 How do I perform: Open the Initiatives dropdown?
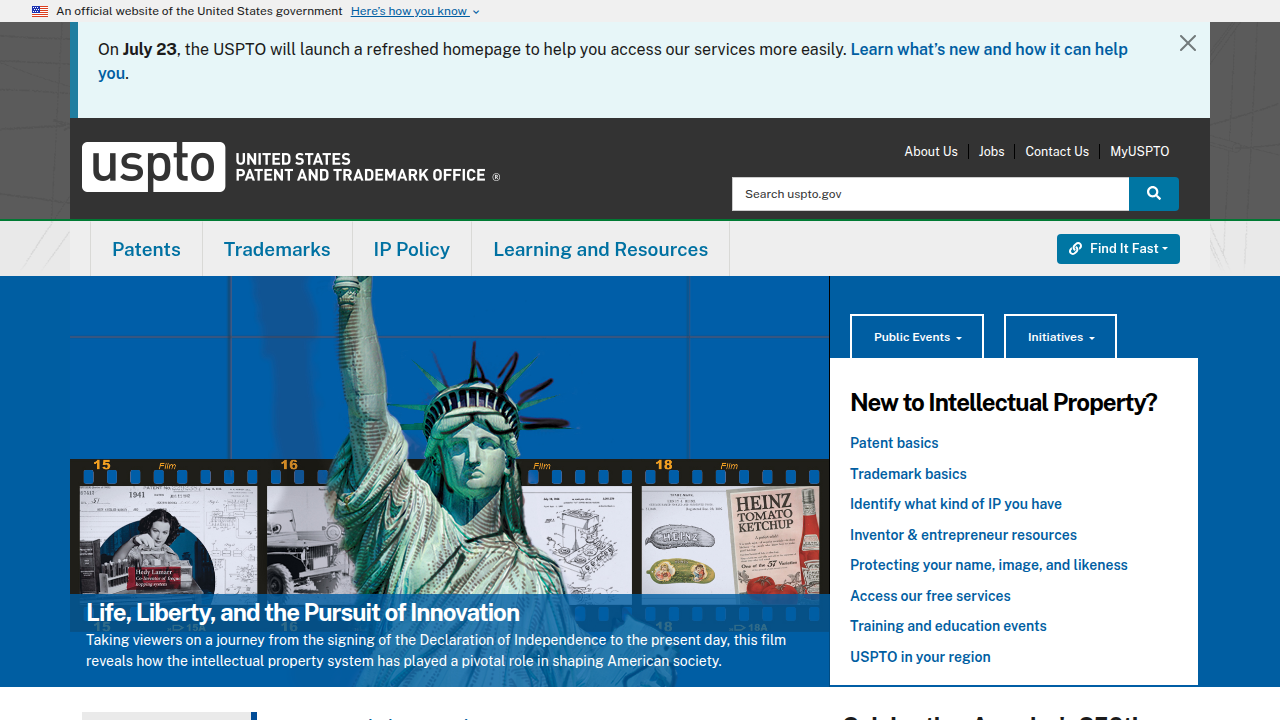point(1060,337)
